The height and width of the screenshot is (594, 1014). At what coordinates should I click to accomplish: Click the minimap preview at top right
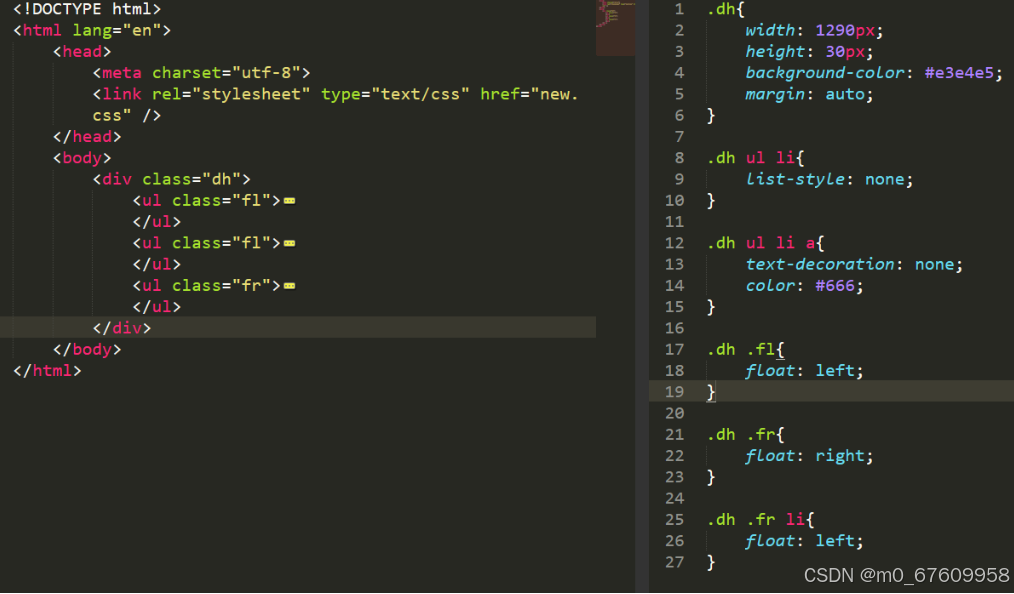[614, 25]
